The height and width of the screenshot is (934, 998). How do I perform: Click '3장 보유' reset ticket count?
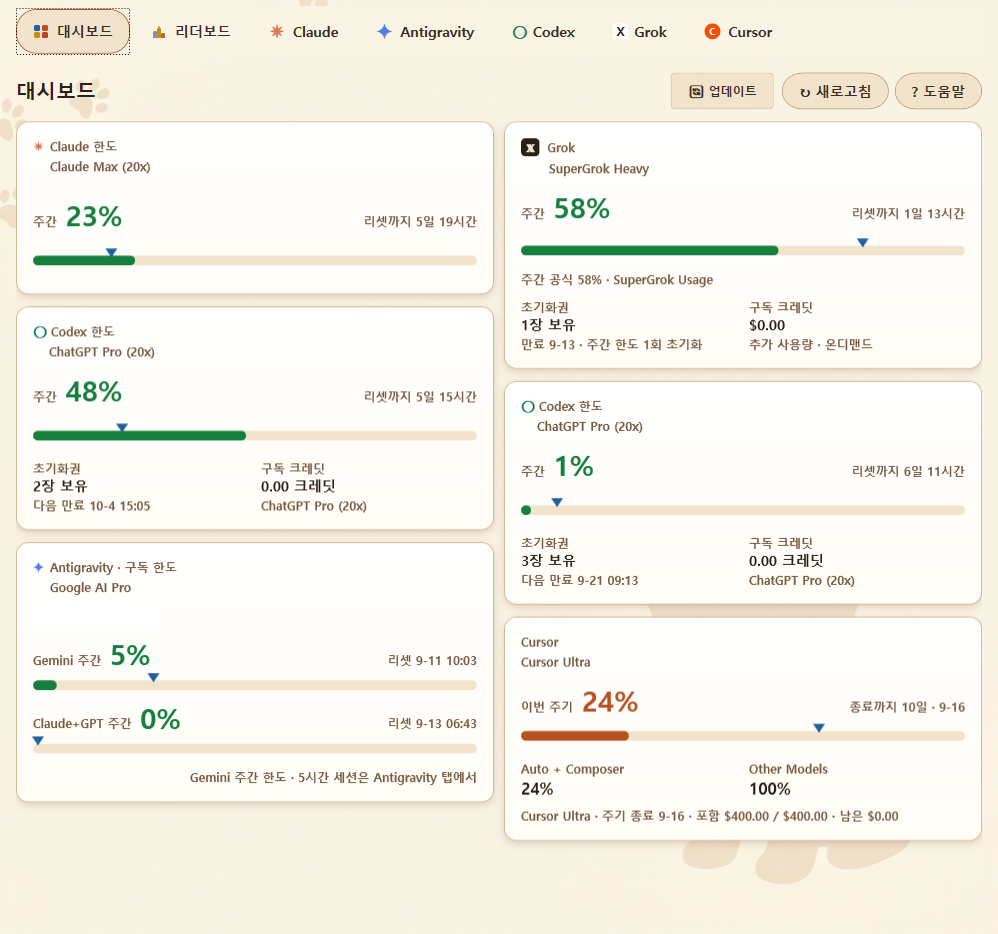click(x=548, y=561)
